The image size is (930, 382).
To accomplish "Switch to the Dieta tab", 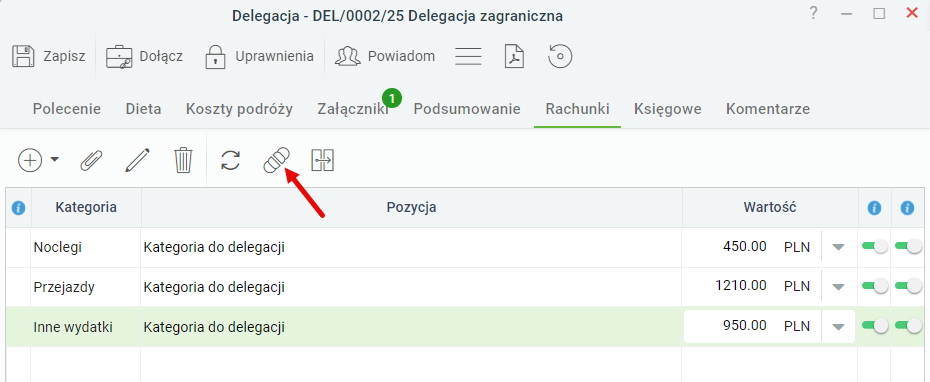I will click(144, 109).
